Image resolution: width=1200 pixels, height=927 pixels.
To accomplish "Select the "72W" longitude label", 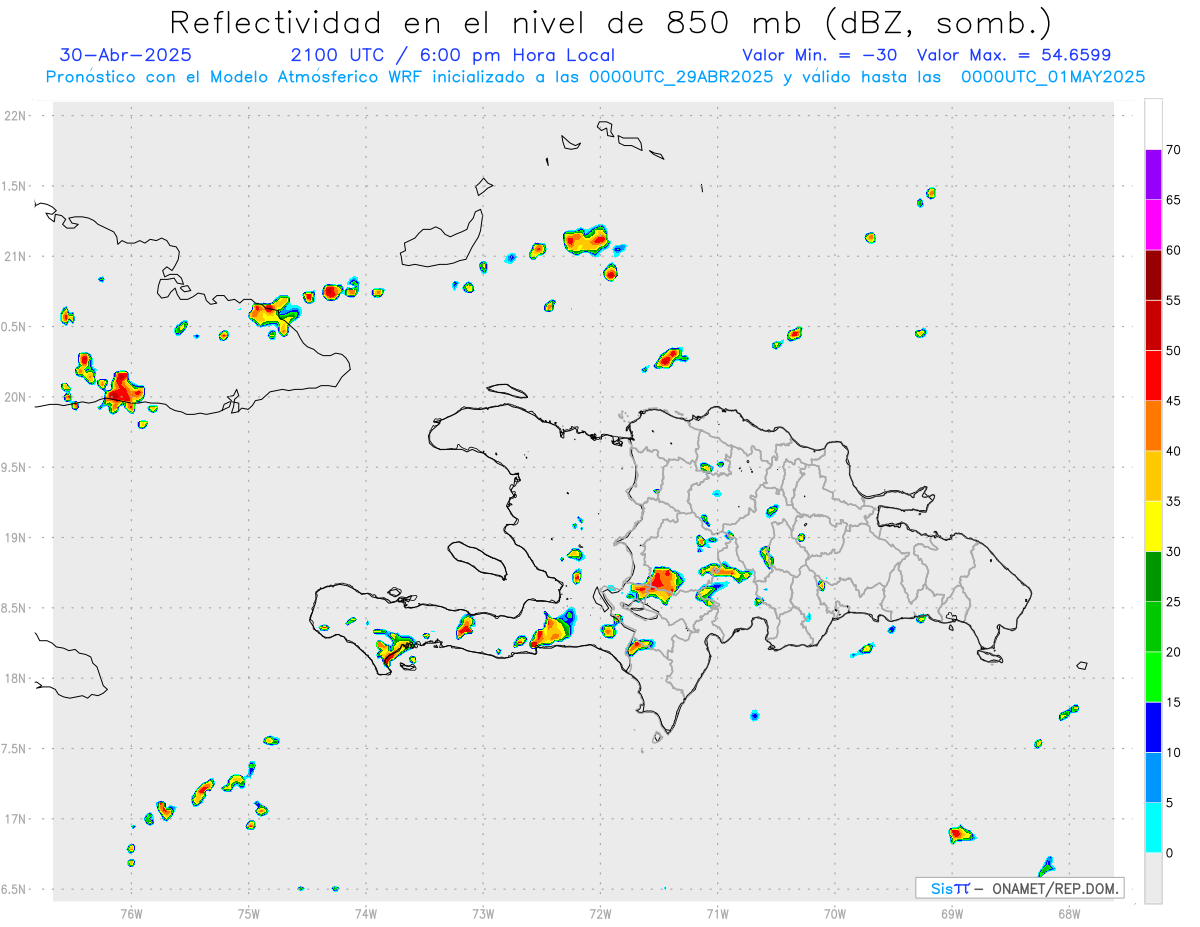I will coord(601,913).
